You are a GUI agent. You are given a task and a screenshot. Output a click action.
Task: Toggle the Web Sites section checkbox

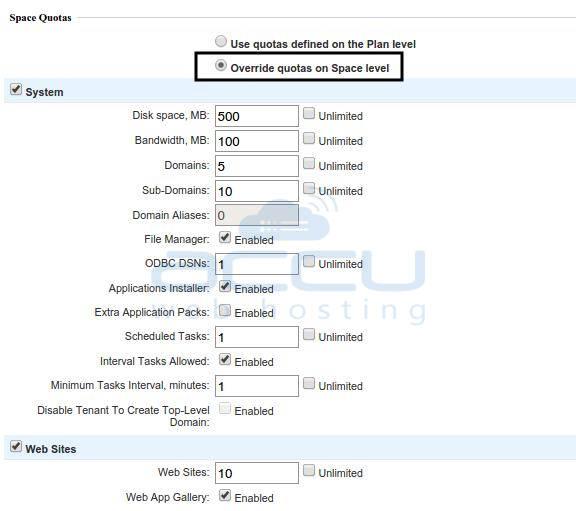[16, 446]
